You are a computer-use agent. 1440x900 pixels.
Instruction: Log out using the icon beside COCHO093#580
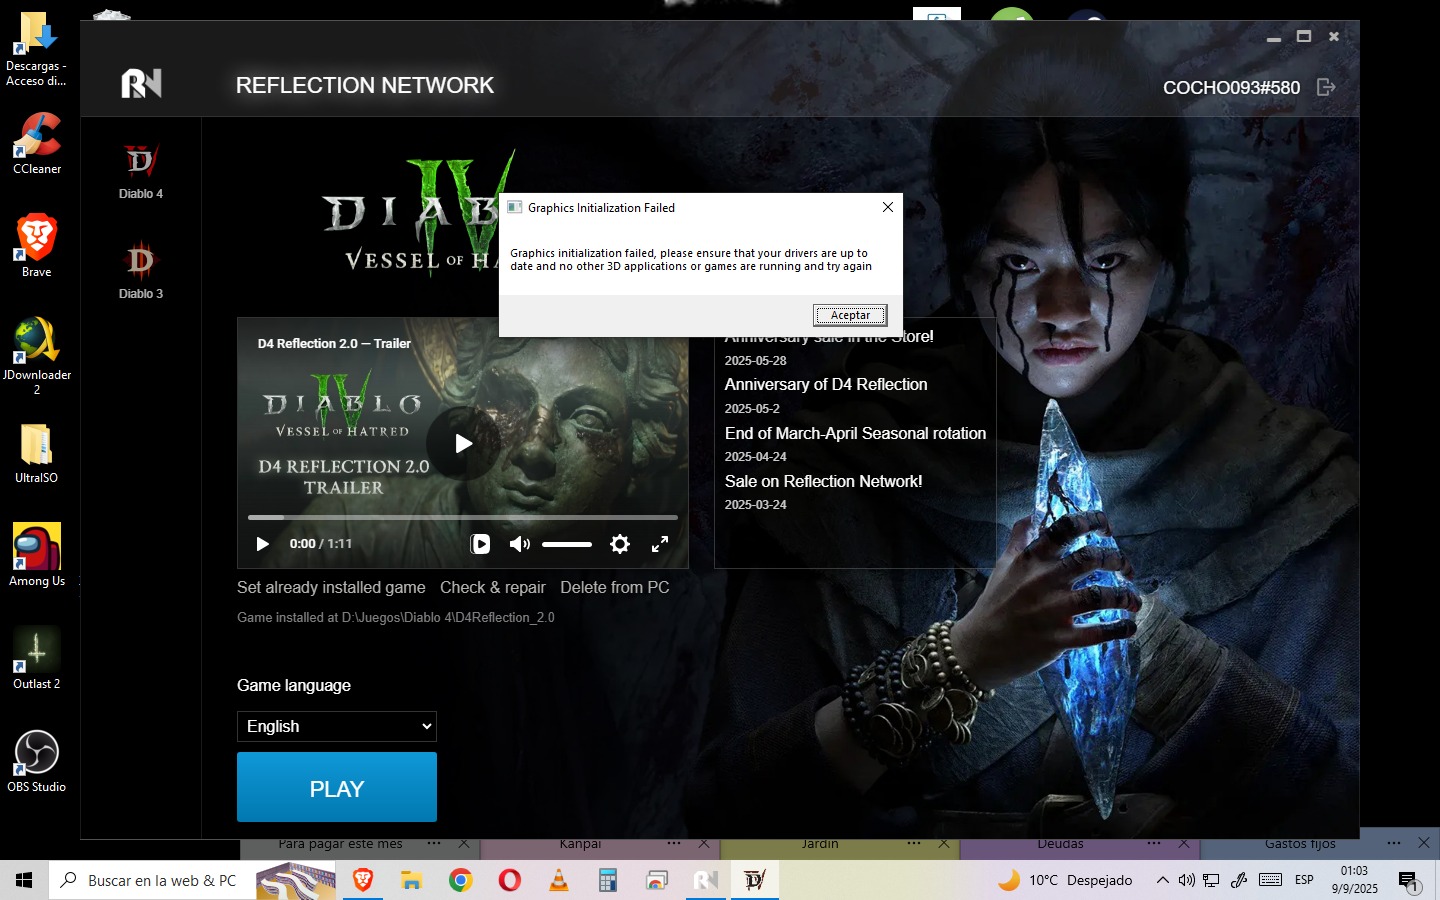coord(1326,87)
